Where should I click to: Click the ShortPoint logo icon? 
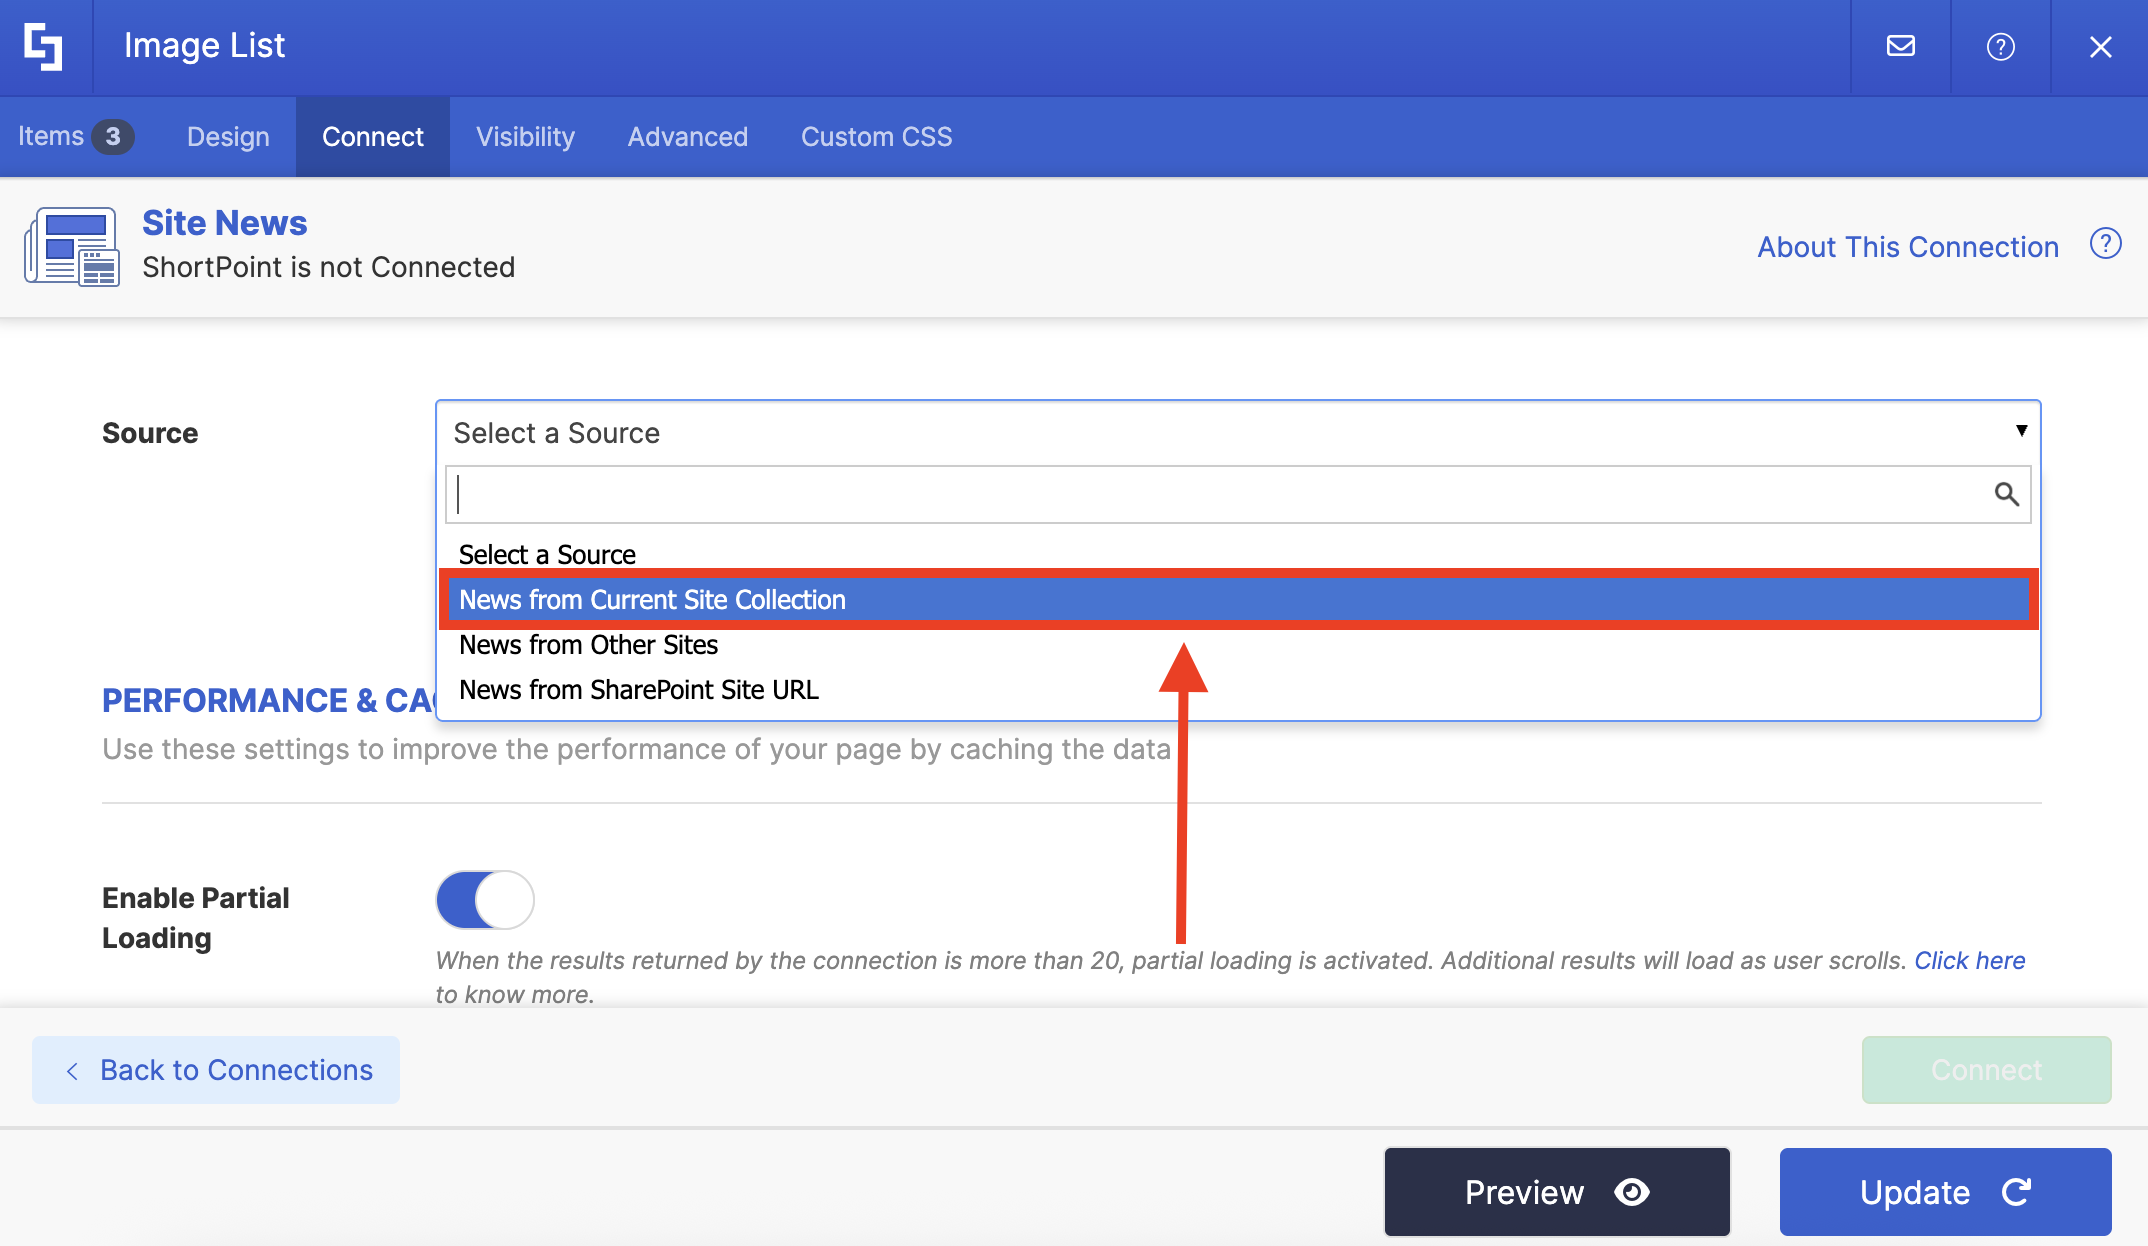(x=44, y=46)
